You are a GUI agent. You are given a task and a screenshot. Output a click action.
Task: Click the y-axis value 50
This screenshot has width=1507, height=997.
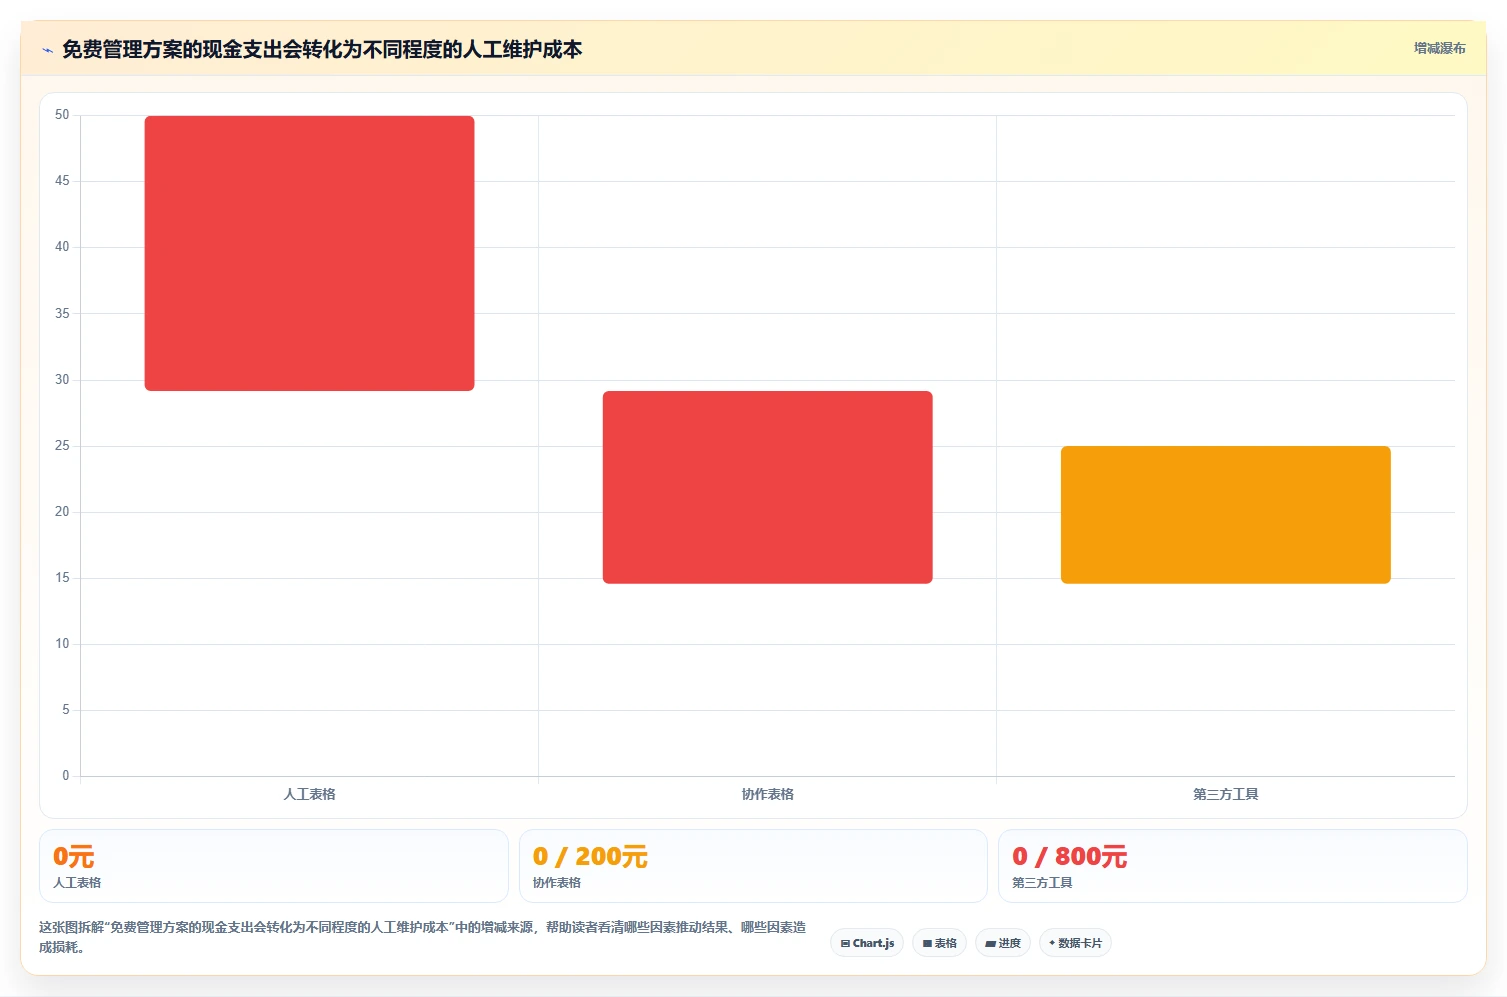(x=62, y=115)
